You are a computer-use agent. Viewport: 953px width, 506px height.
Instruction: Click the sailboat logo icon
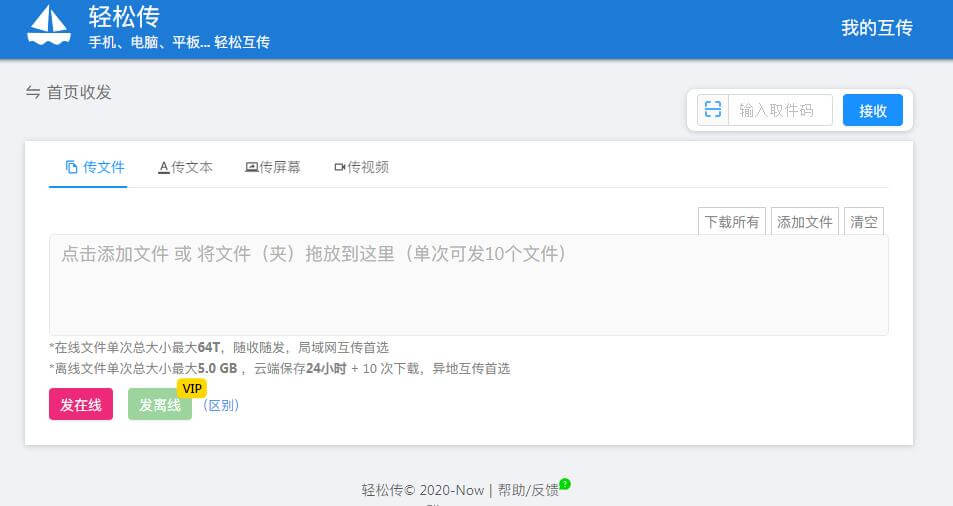[48, 26]
